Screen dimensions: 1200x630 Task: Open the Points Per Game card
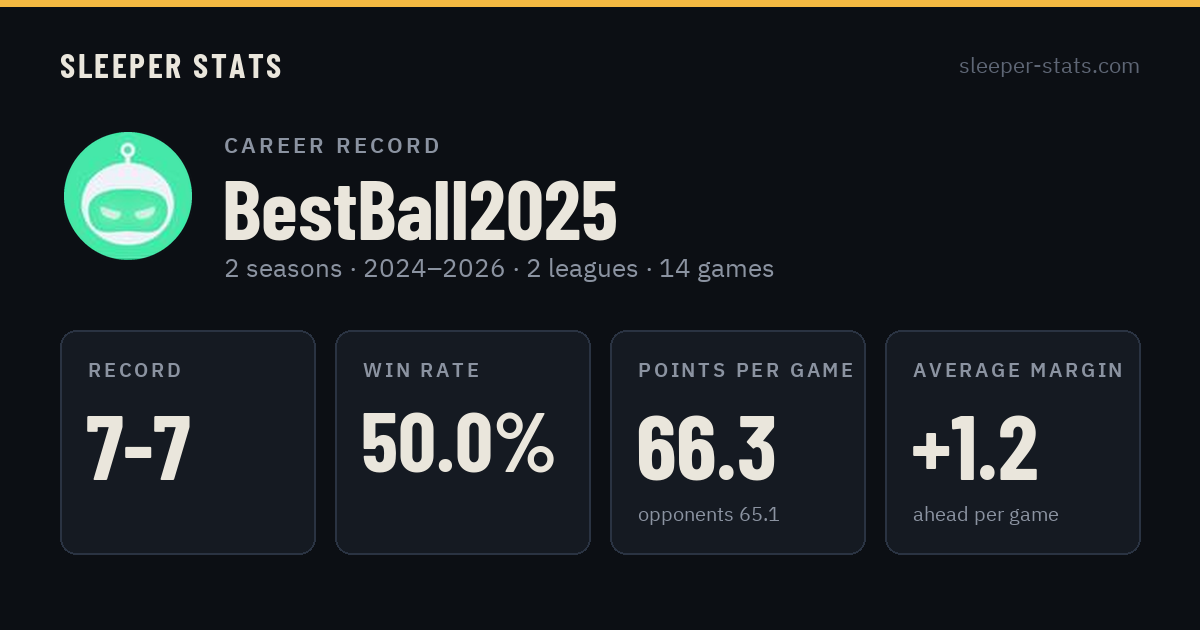click(738, 442)
